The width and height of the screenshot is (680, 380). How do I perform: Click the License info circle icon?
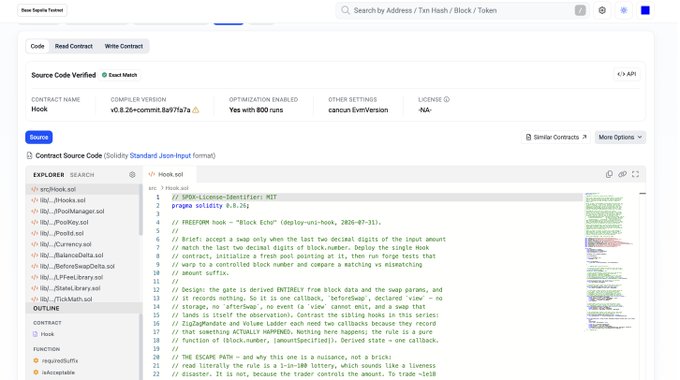coord(447,99)
